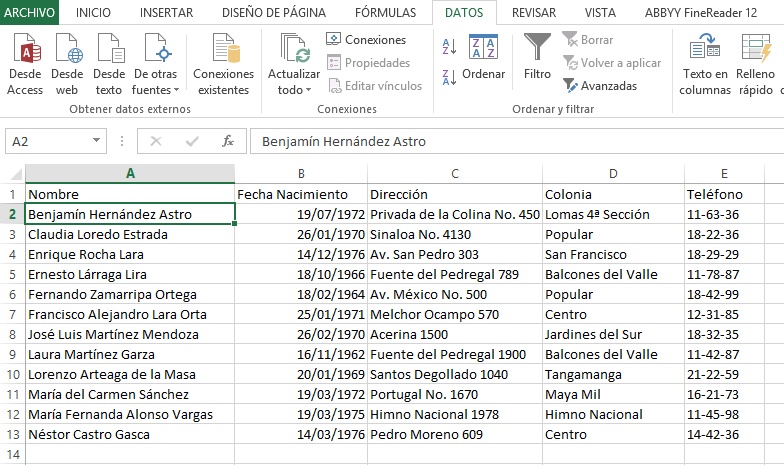Click the Avanzadas filter button
Viewport: 784px width, 465px height.
(x=599, y=86)
